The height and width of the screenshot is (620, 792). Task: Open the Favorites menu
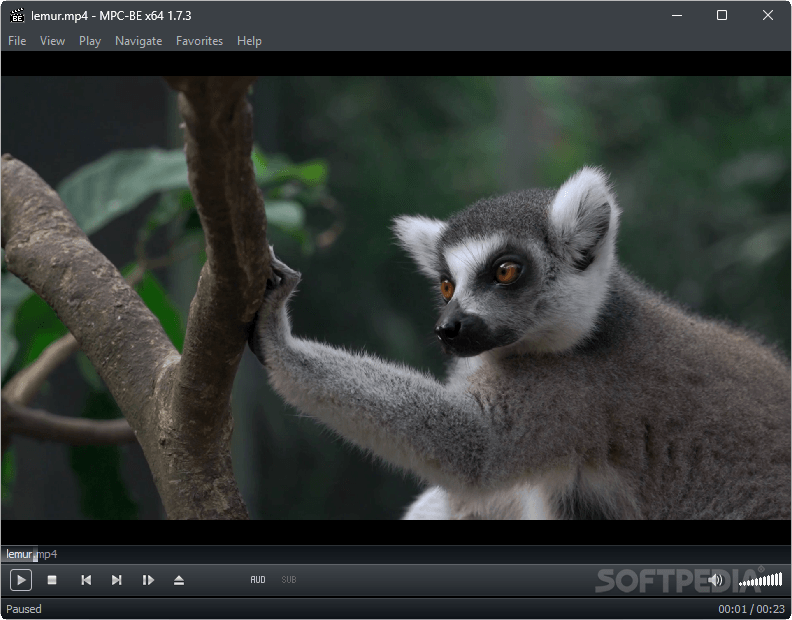point(200,41)
